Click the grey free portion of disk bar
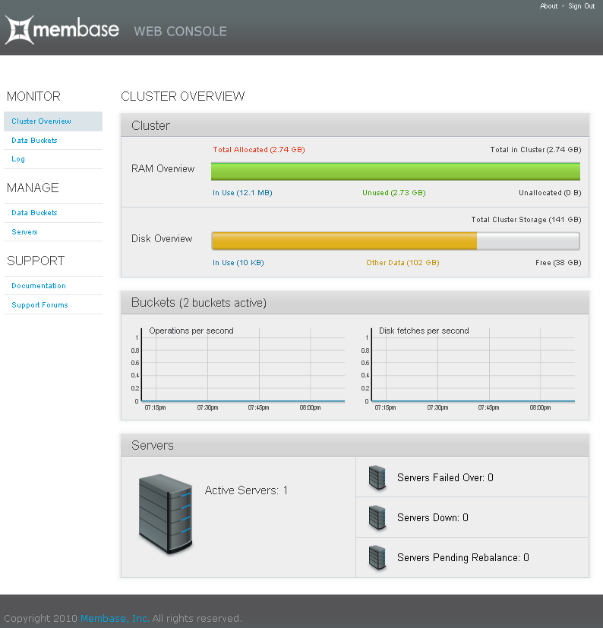The image size is (603, 628). click(x=528, y=241)
